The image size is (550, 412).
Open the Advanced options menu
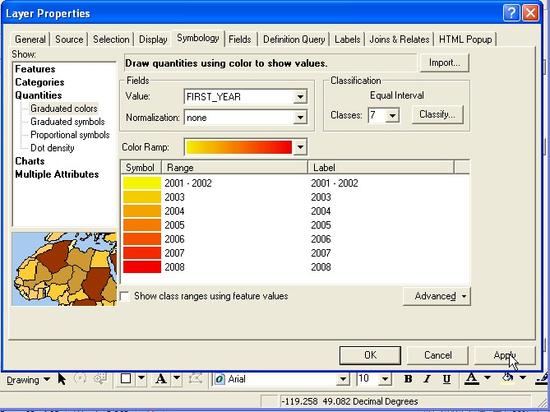pos(437,296)
